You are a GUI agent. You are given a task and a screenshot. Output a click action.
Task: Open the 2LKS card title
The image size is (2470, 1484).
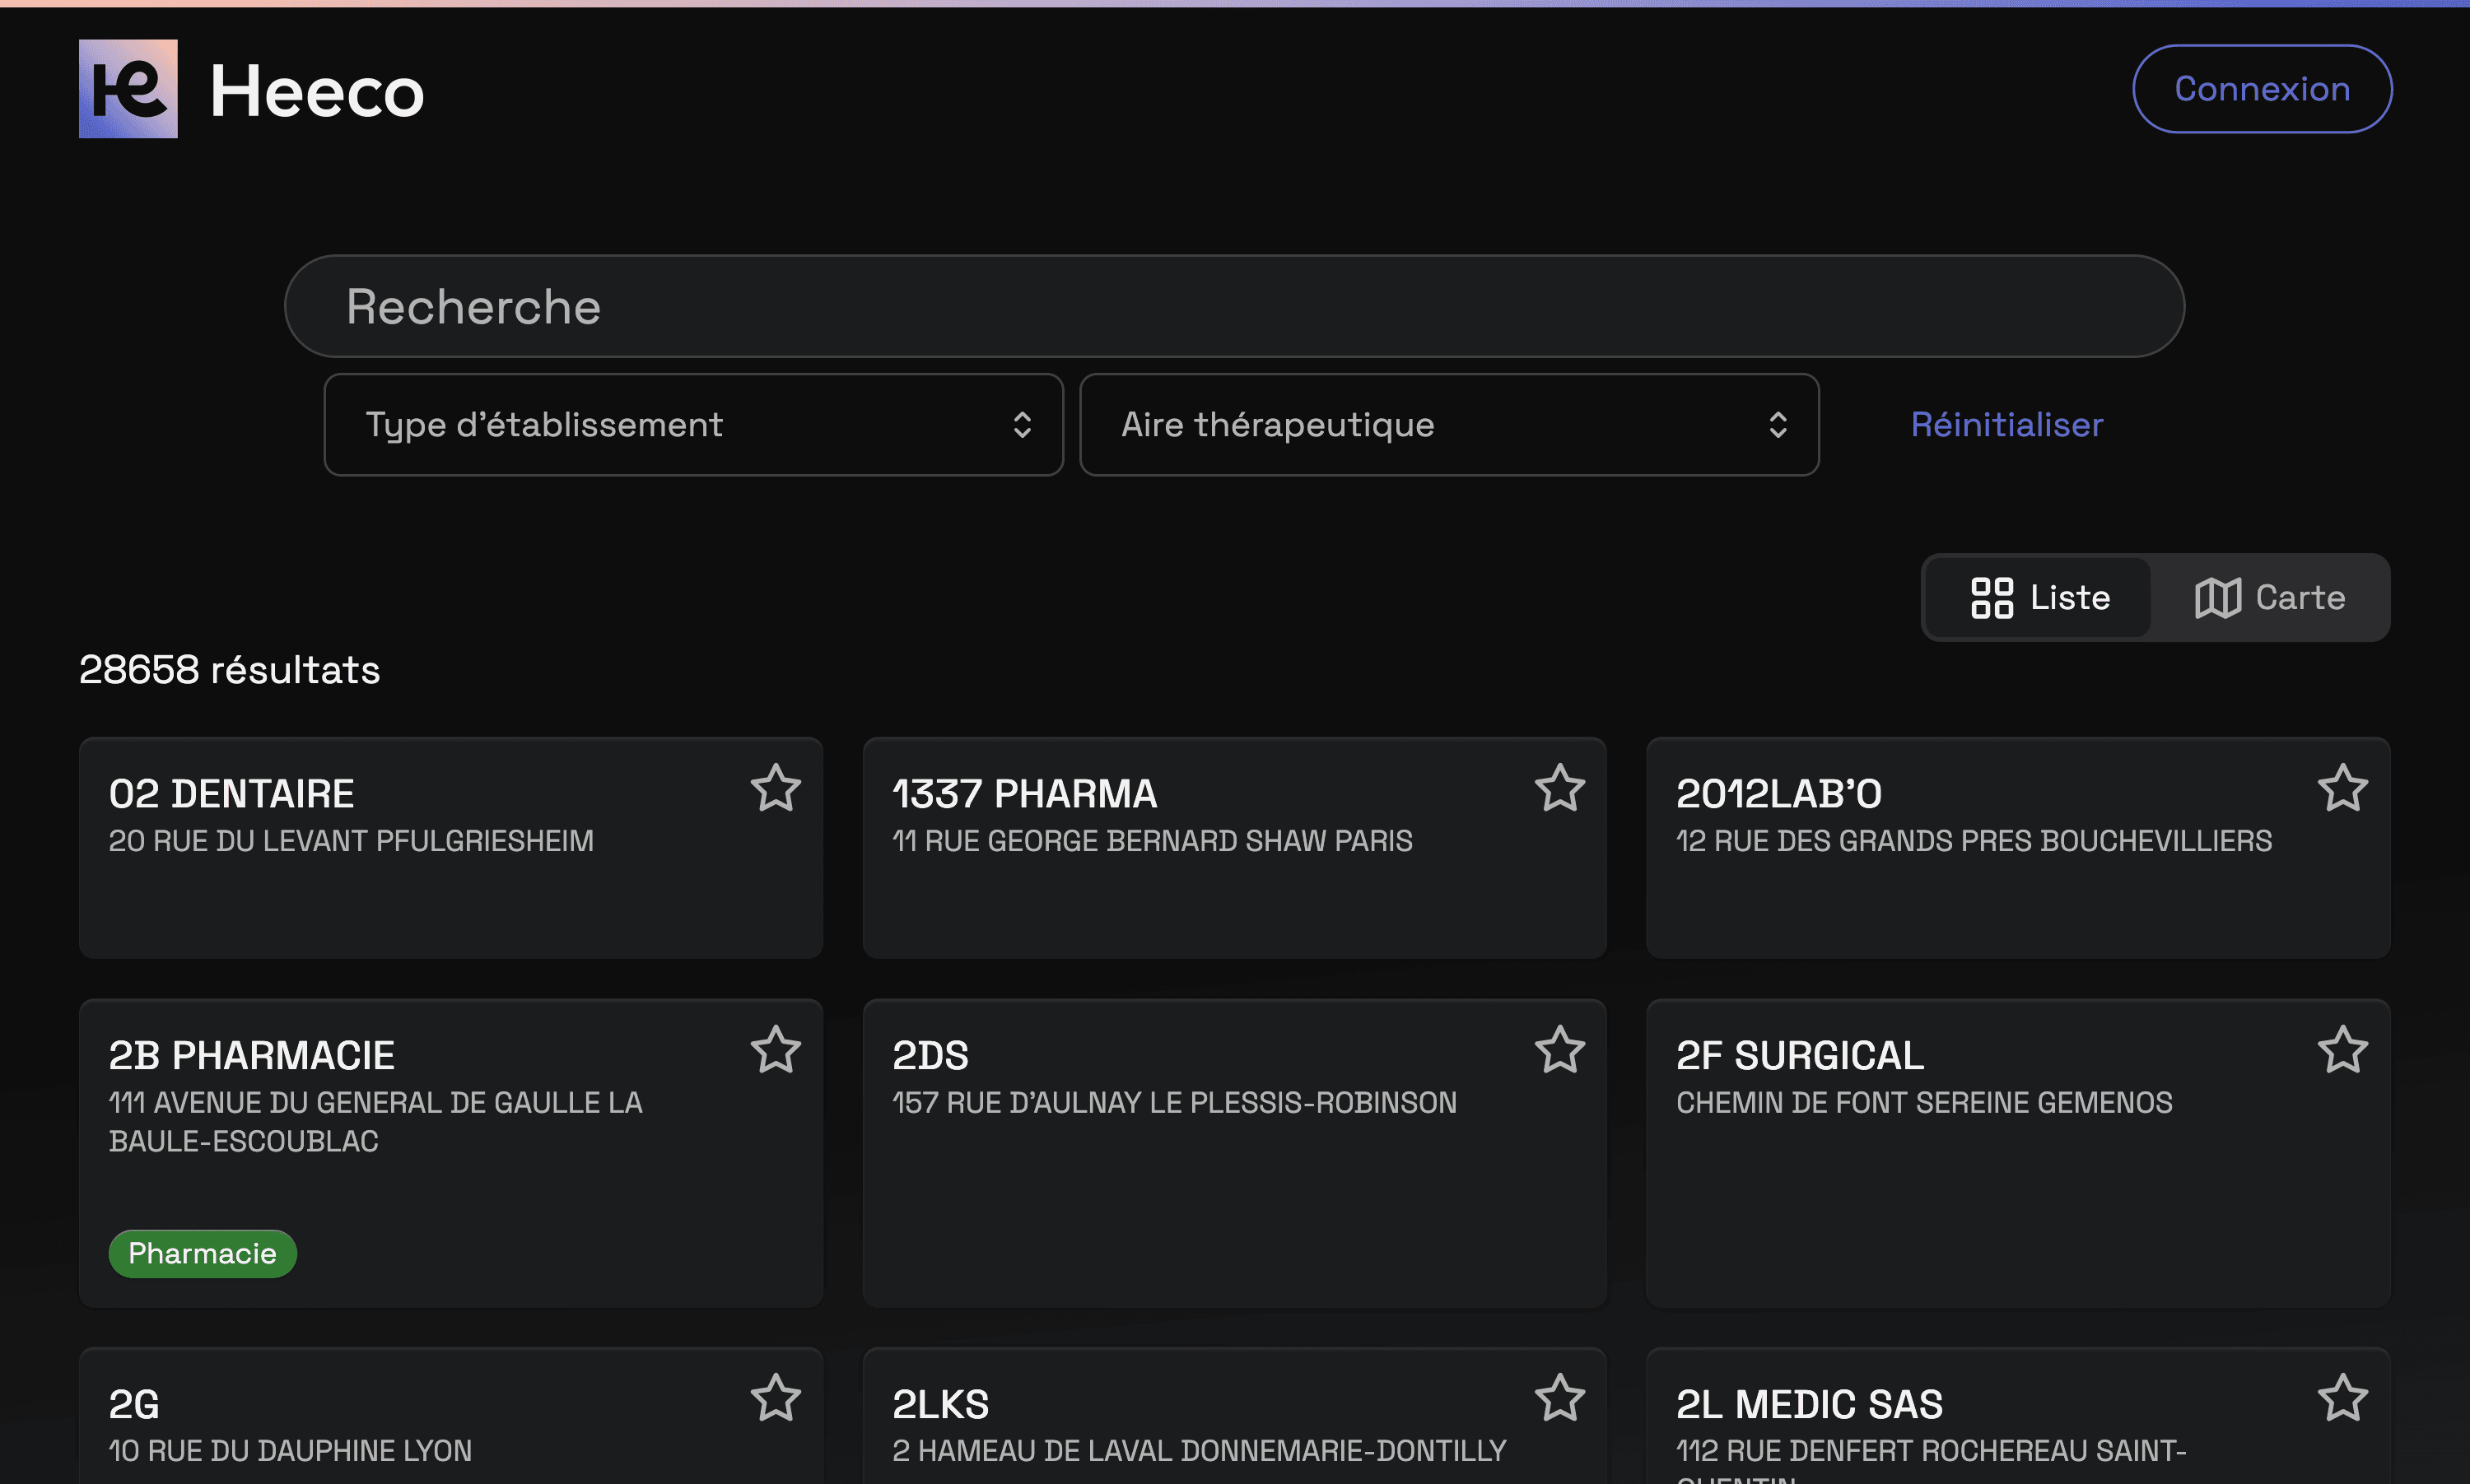click(940, 1405)
